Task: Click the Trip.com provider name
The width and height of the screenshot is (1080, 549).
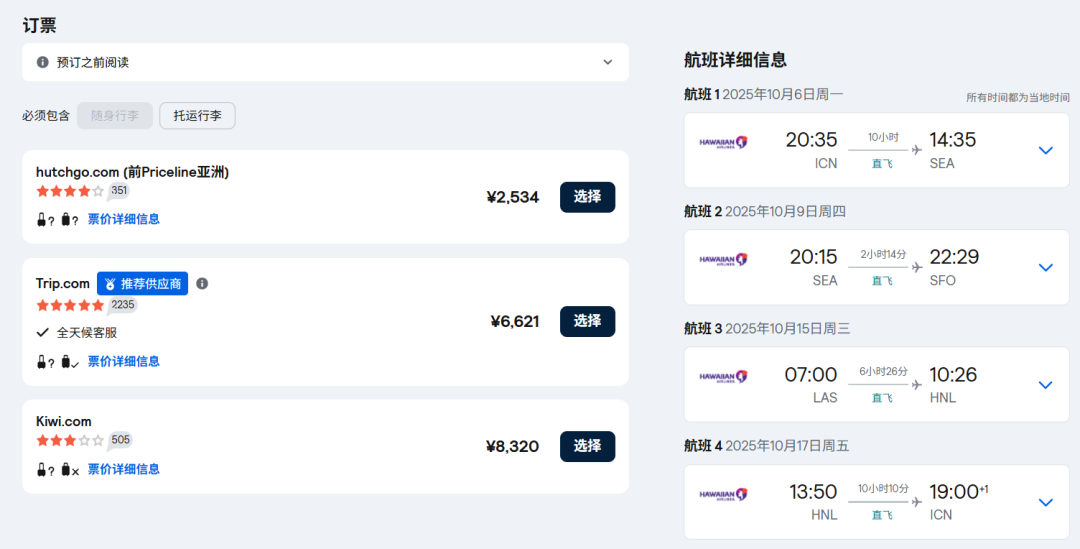Action: pyautogui.click(x=63, y=283)
